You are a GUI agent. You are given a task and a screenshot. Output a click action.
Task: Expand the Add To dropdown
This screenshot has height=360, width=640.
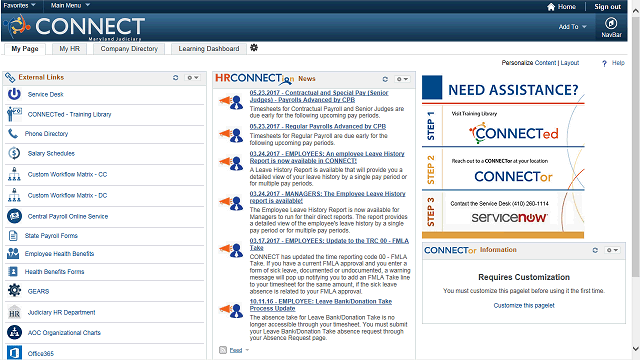[572, 27]
